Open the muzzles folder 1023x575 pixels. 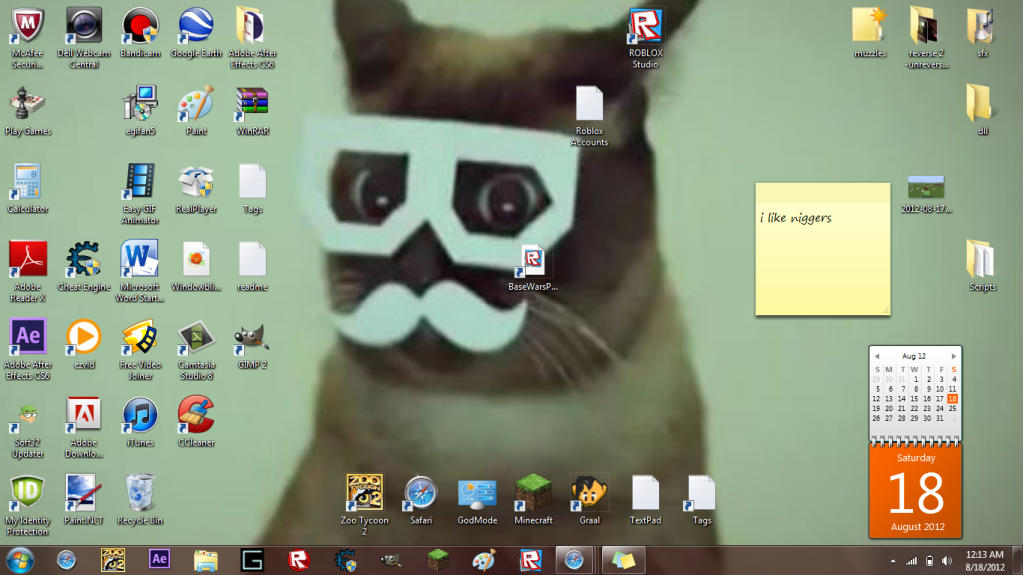pos(870,33)
